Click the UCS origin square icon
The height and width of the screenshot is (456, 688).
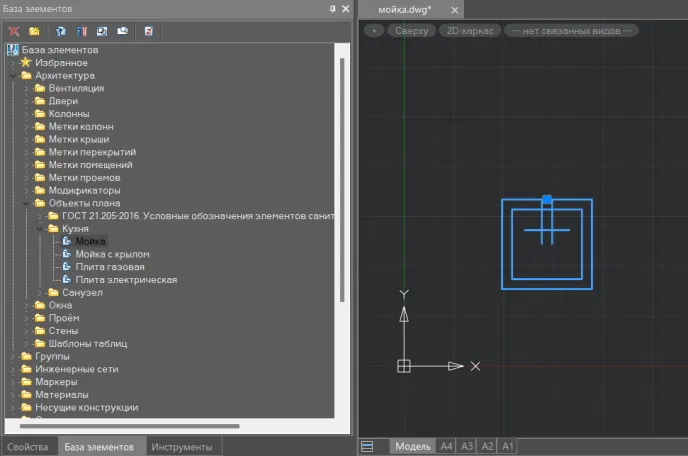pos(404,366)
